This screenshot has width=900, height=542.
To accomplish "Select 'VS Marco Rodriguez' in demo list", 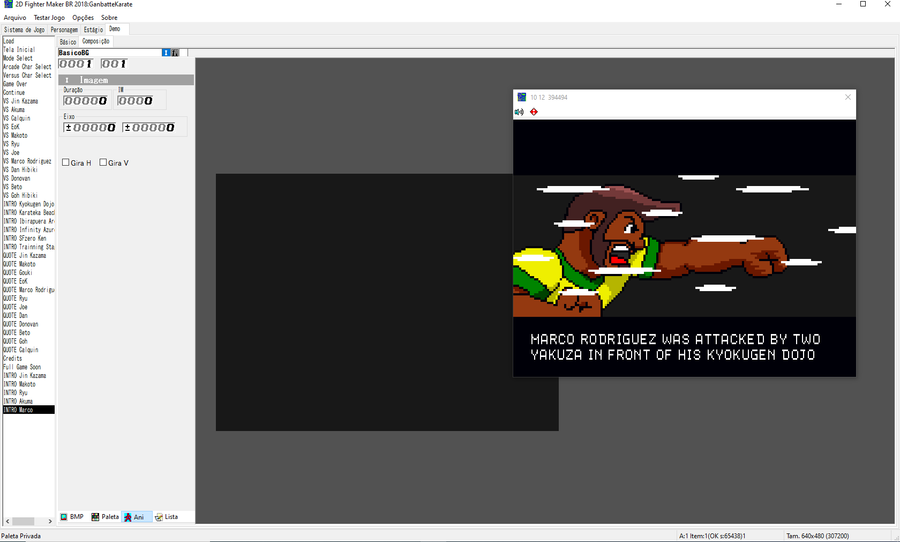I will coord(29,161).
